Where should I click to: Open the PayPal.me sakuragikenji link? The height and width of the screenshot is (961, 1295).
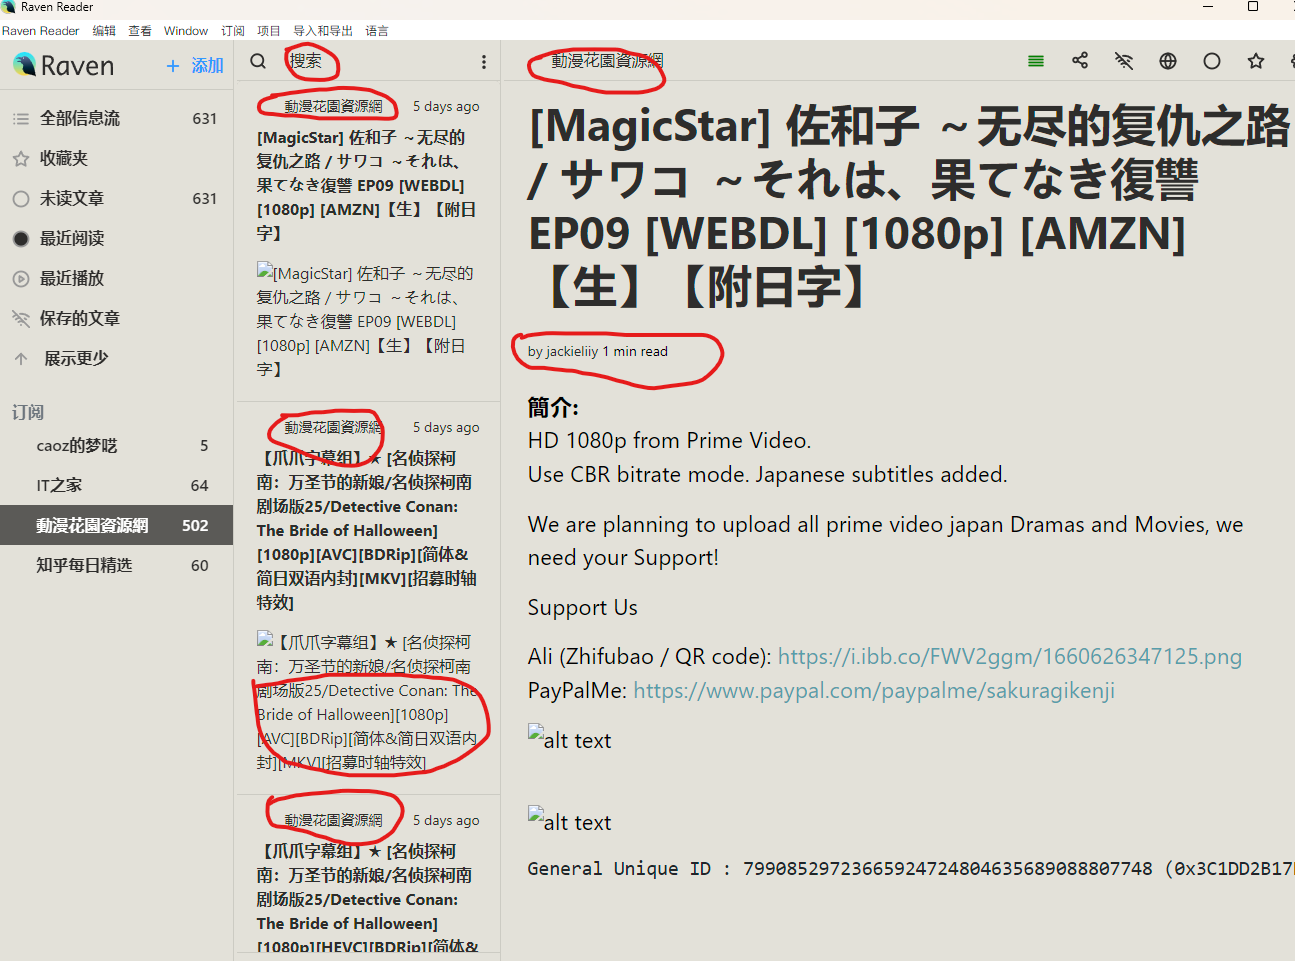pos(874,691)
